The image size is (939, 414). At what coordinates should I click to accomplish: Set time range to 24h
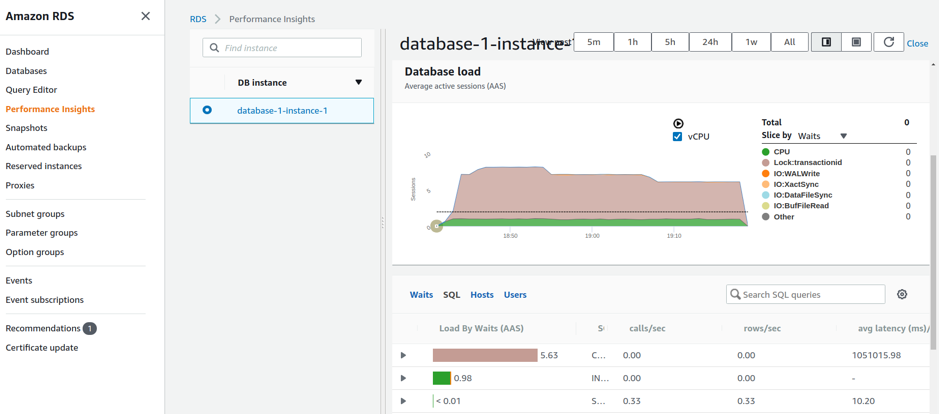coord(710,43)
